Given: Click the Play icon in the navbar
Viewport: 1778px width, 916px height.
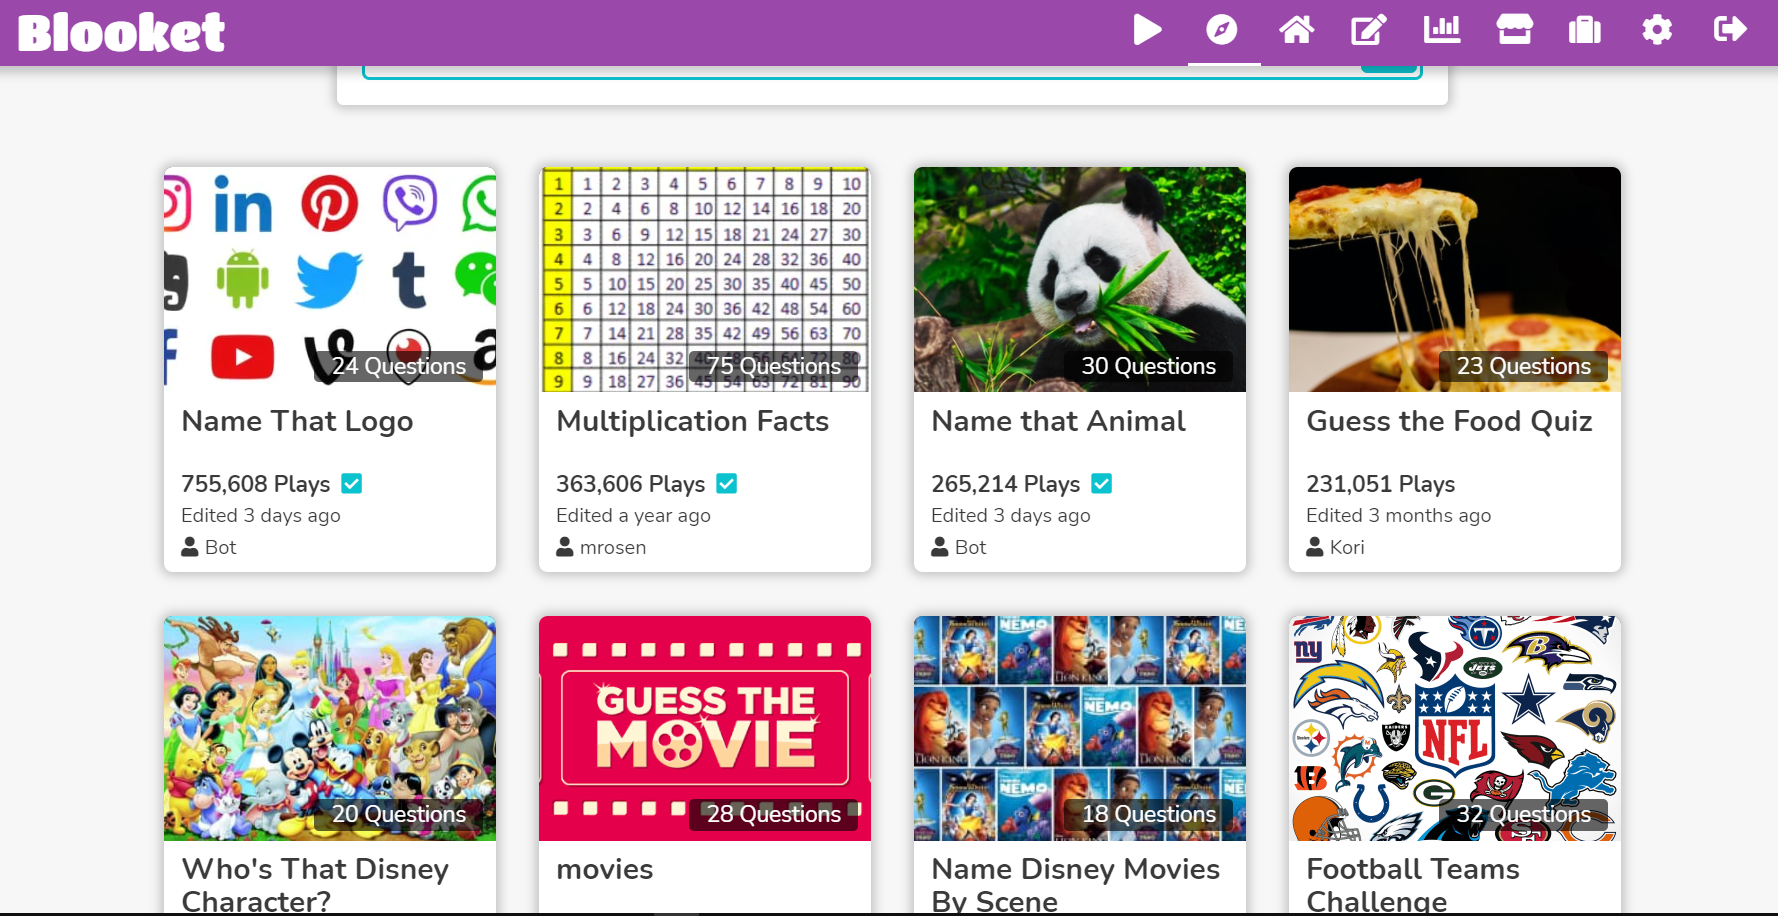Looking at the screenshot, I should [1147, 30].
